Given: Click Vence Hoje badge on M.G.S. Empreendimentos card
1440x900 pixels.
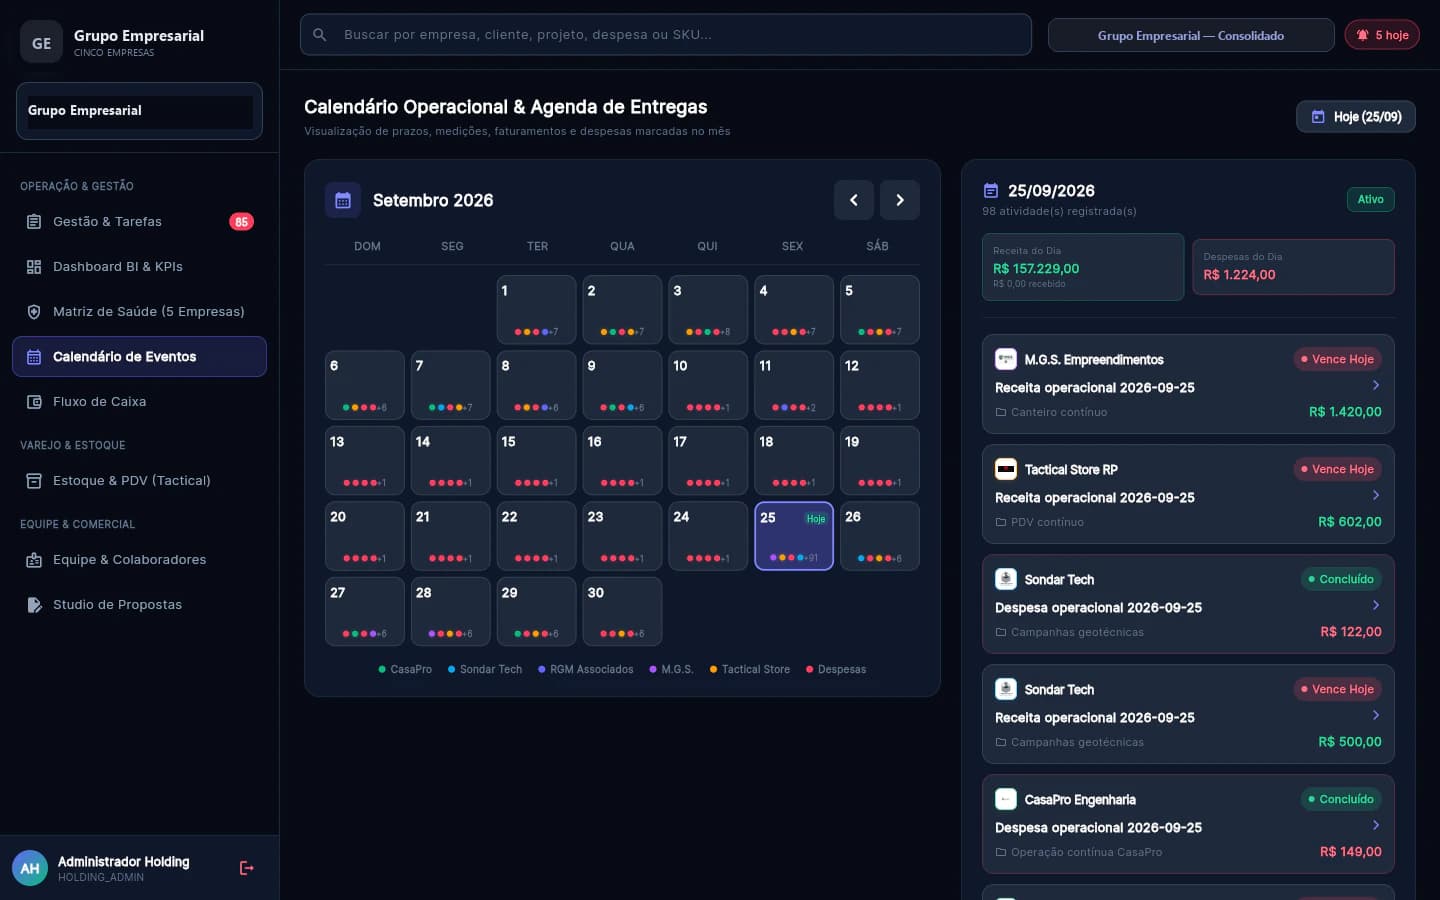Looking at the screenshot, I should click(1338, 359).
